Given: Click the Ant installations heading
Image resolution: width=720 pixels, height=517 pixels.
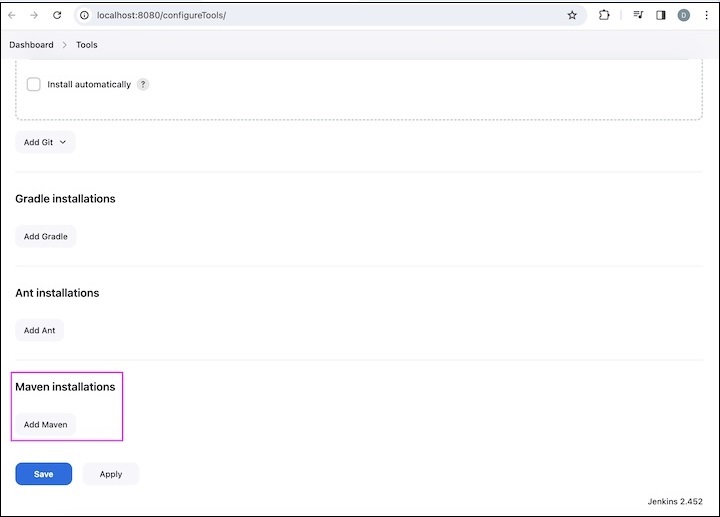Looking at the screenshot, I should [57, 293].
